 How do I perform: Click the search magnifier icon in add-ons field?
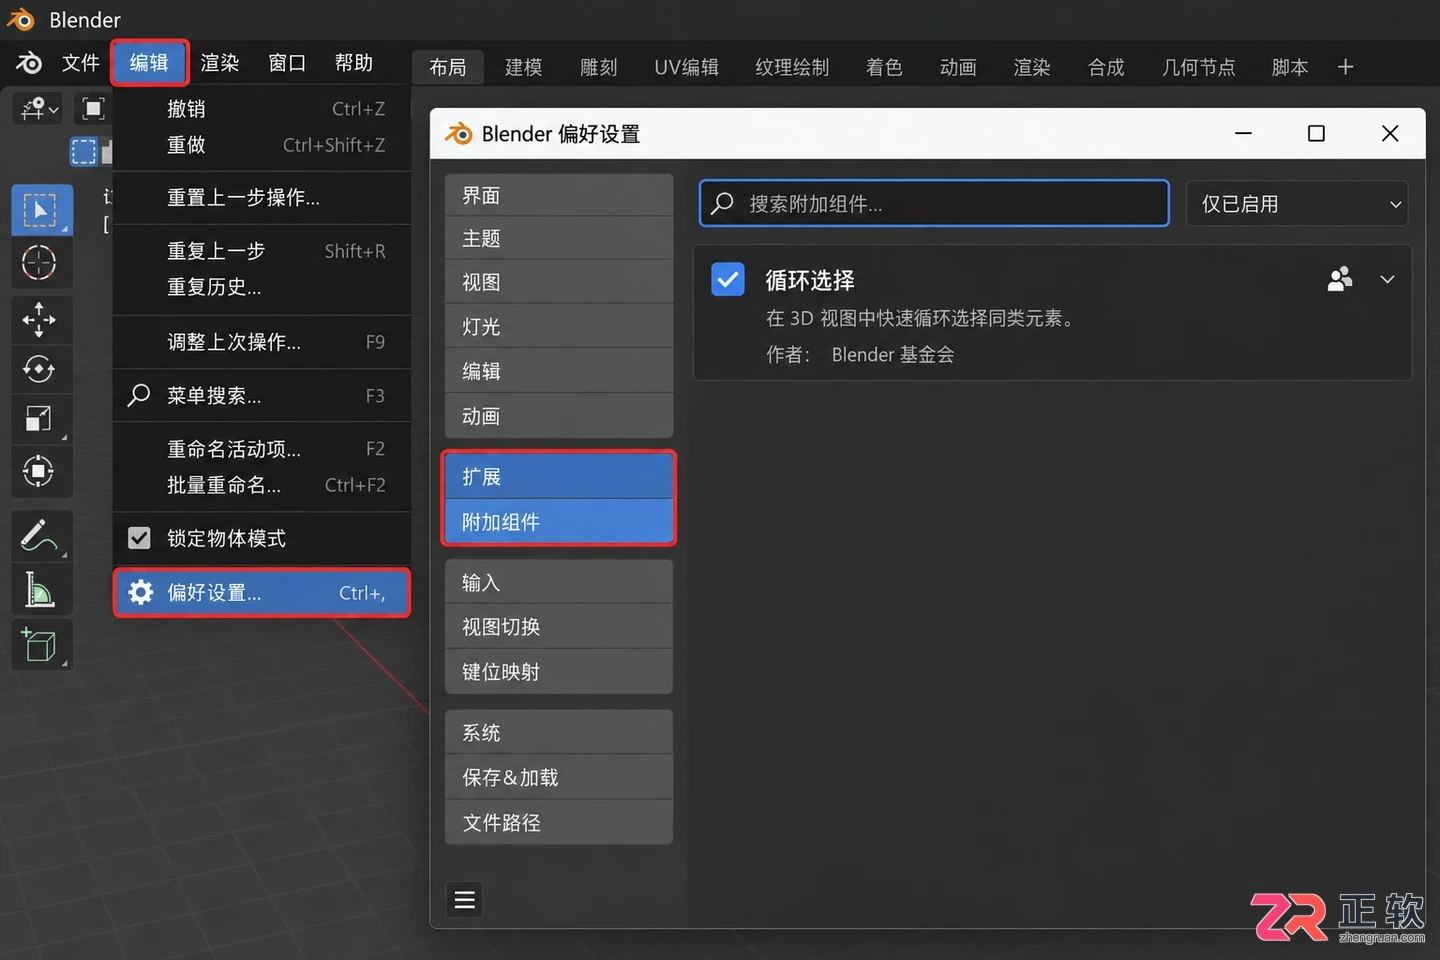[722, 204]
